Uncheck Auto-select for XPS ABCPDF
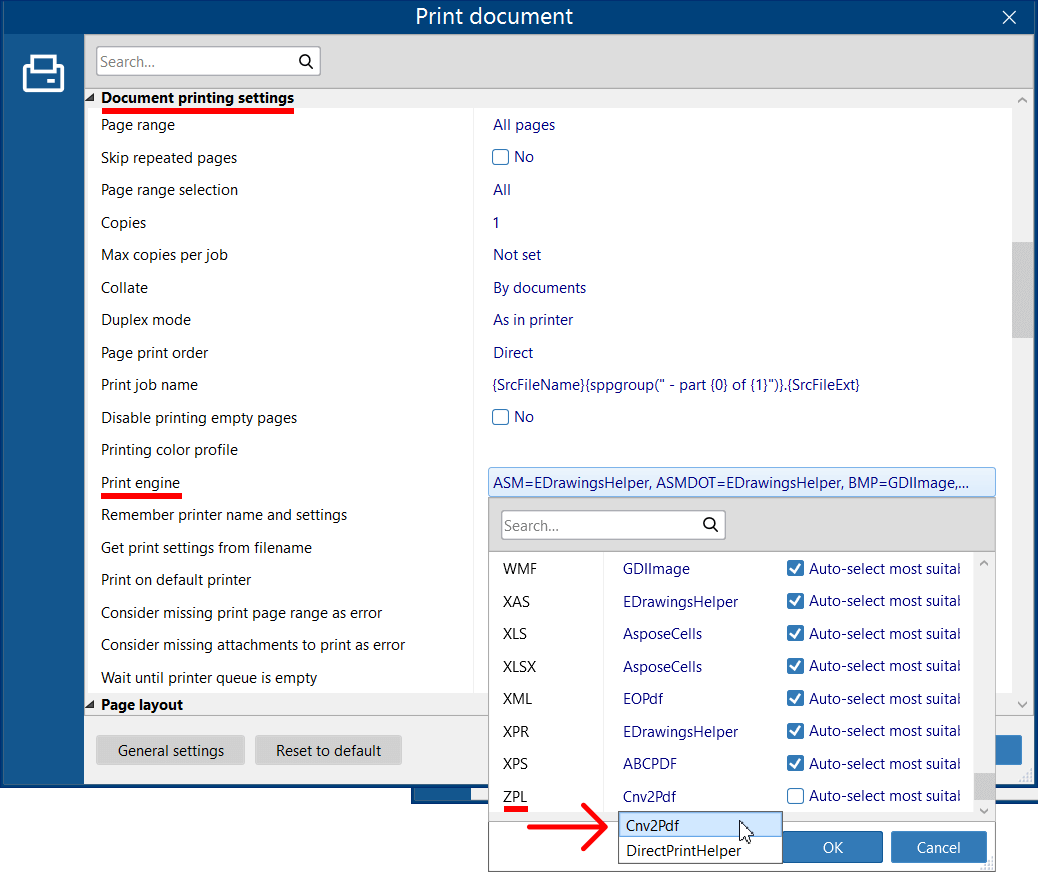 tap(797, 763)
